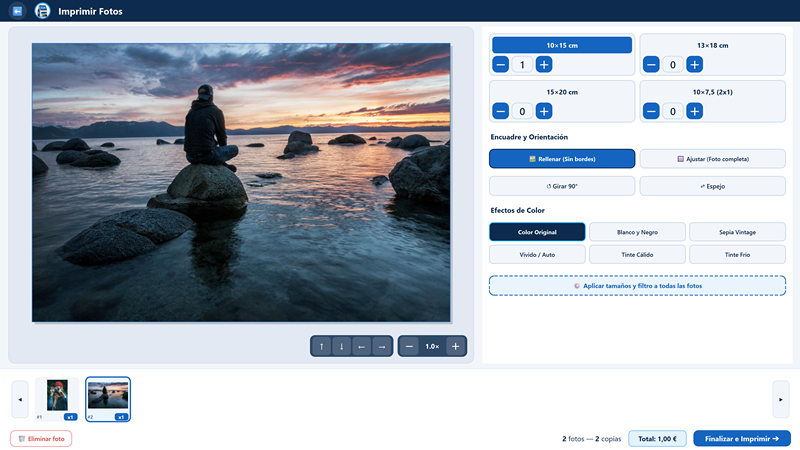Move the photo left with the left arrow

coord(361,346)
